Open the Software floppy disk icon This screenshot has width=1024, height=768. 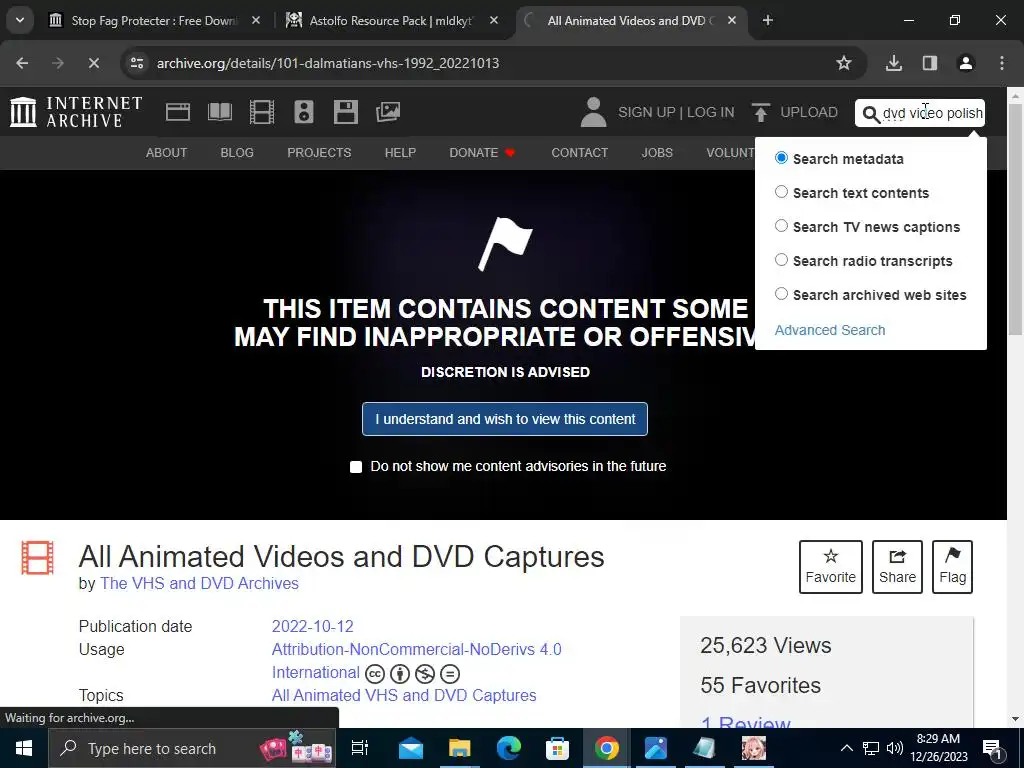[x=345, y=112]
